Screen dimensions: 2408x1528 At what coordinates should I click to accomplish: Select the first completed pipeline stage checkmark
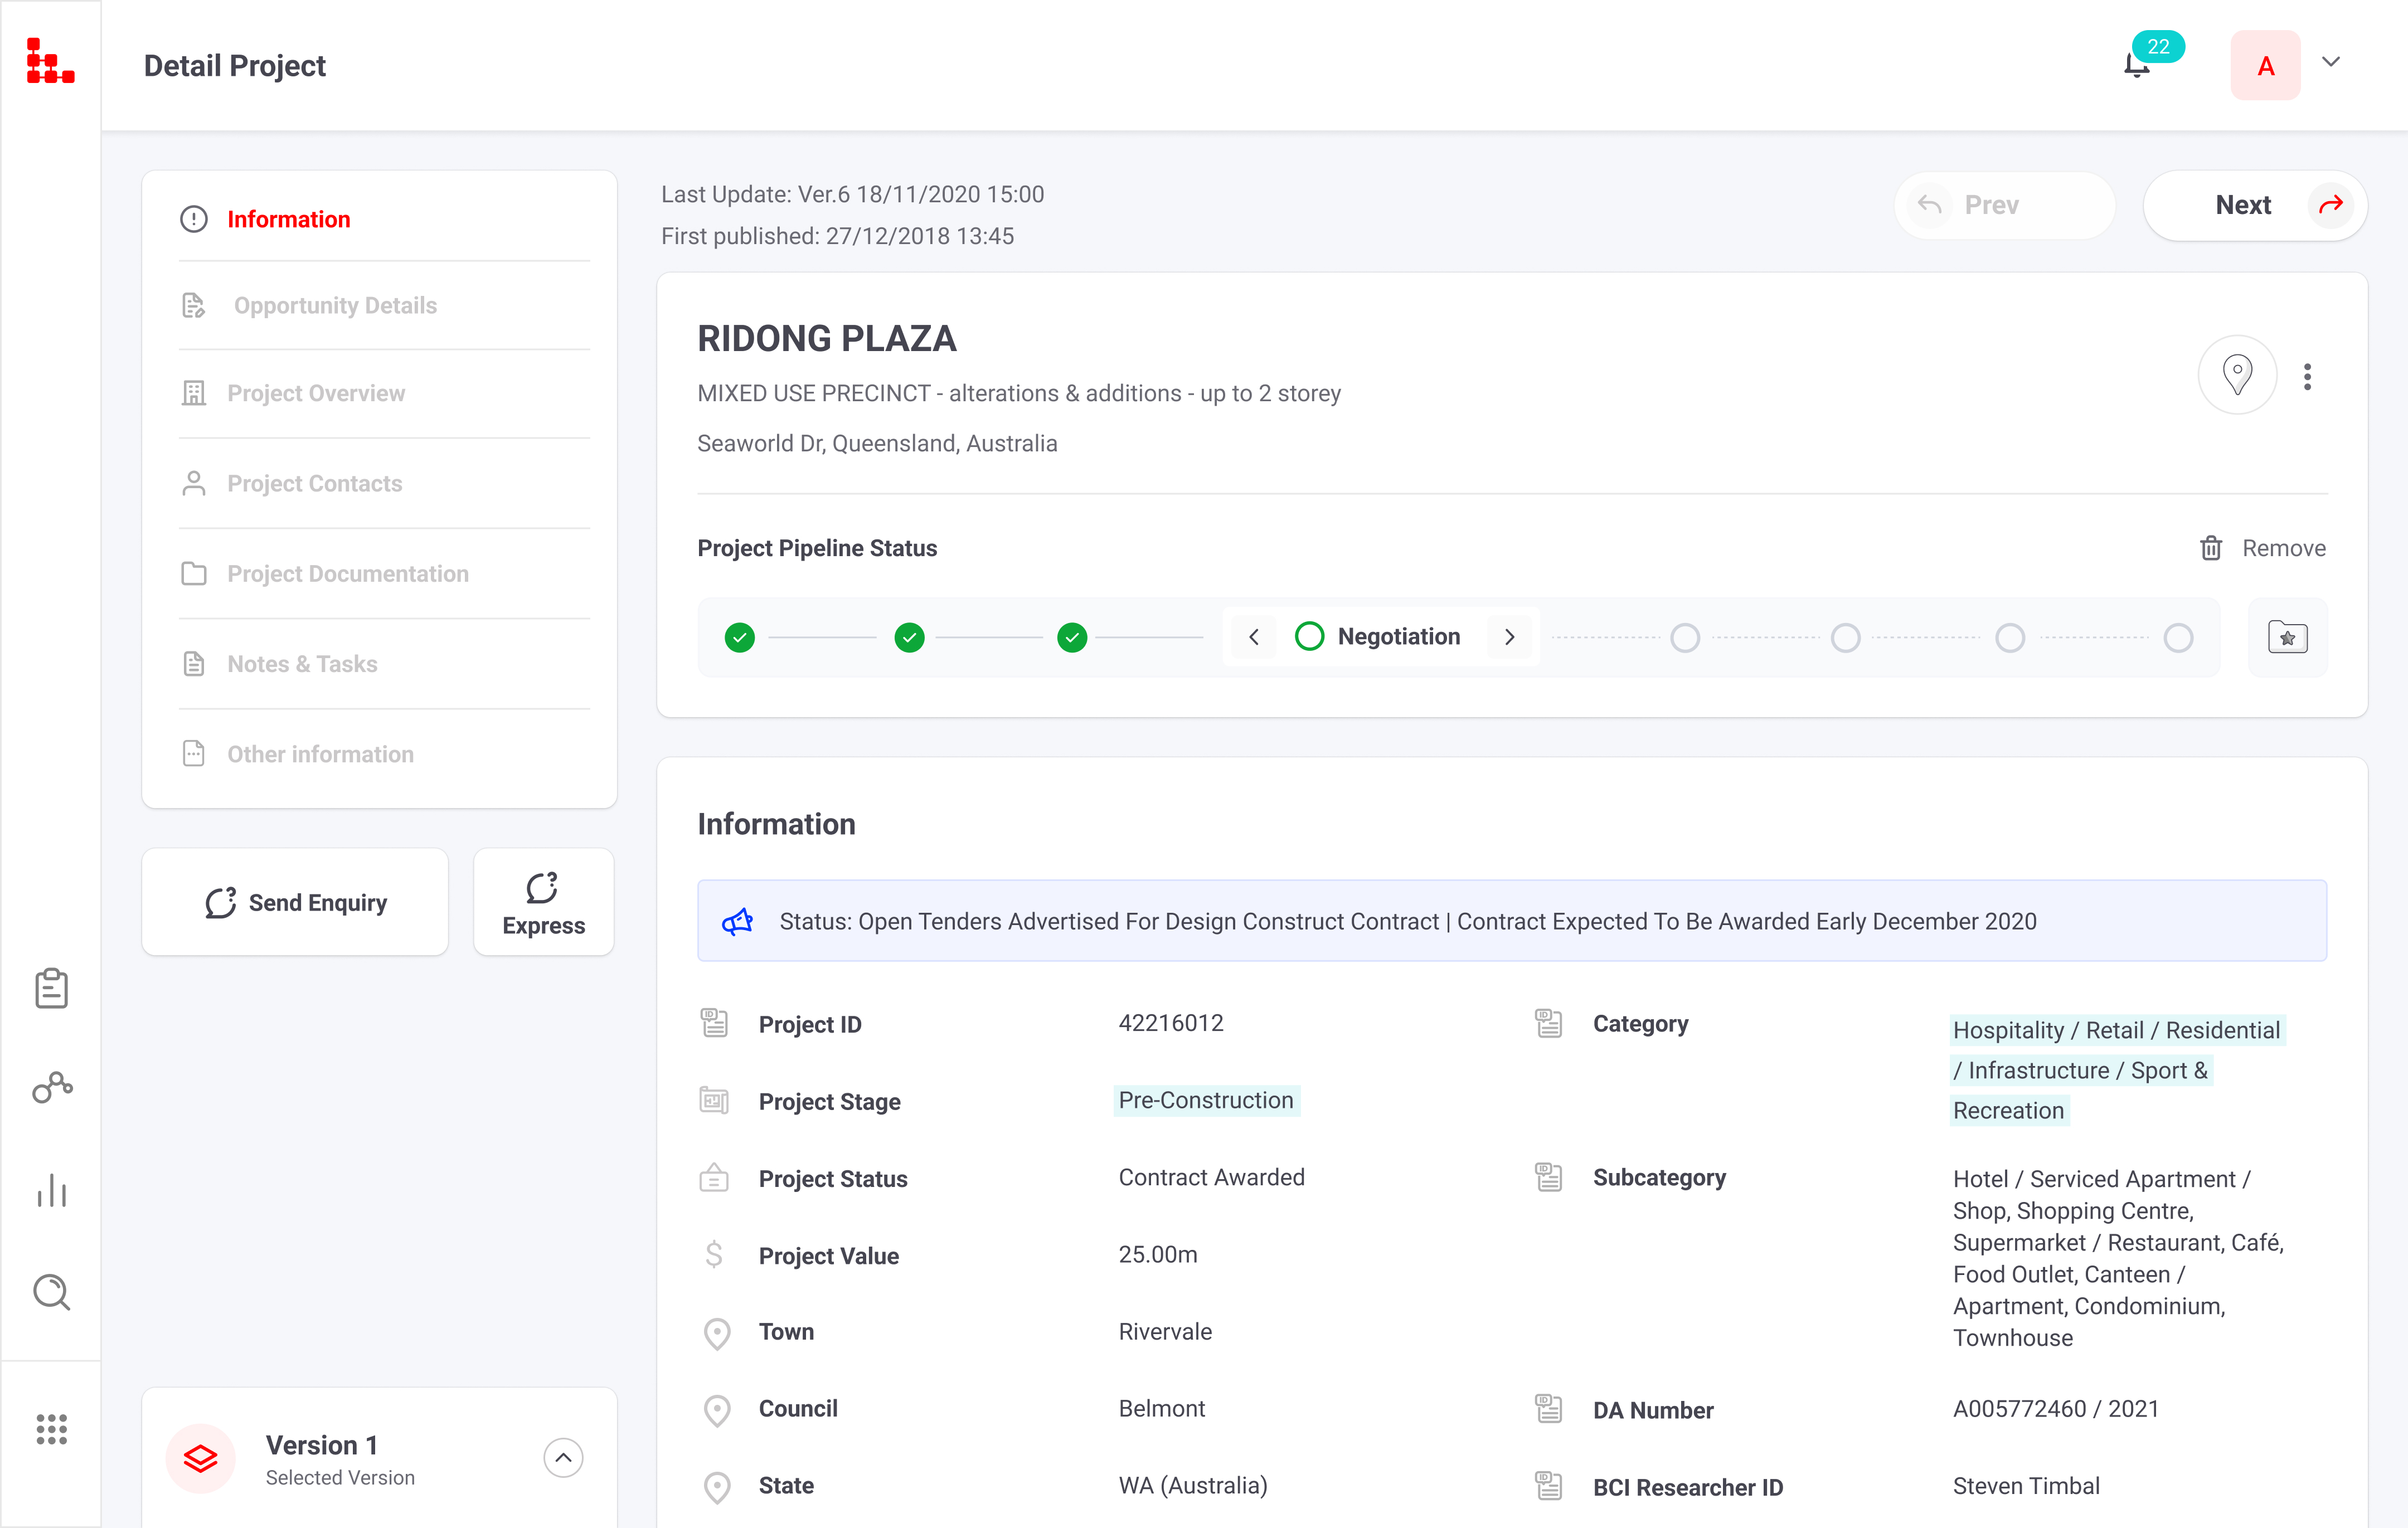(x=740, y=637)
